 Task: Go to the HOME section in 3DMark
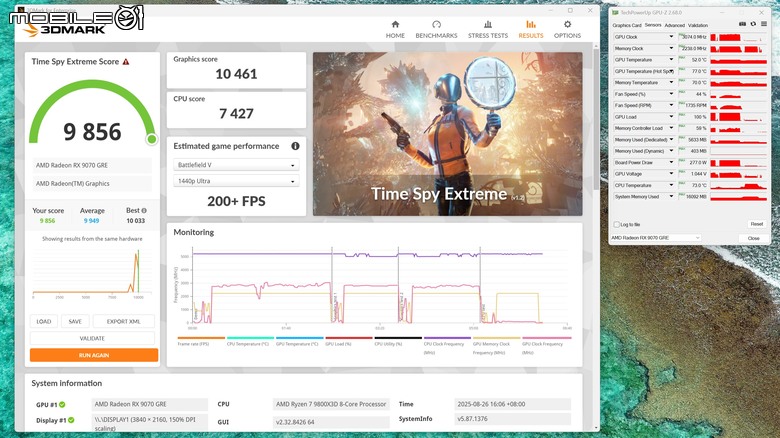[x=395, y=30]
